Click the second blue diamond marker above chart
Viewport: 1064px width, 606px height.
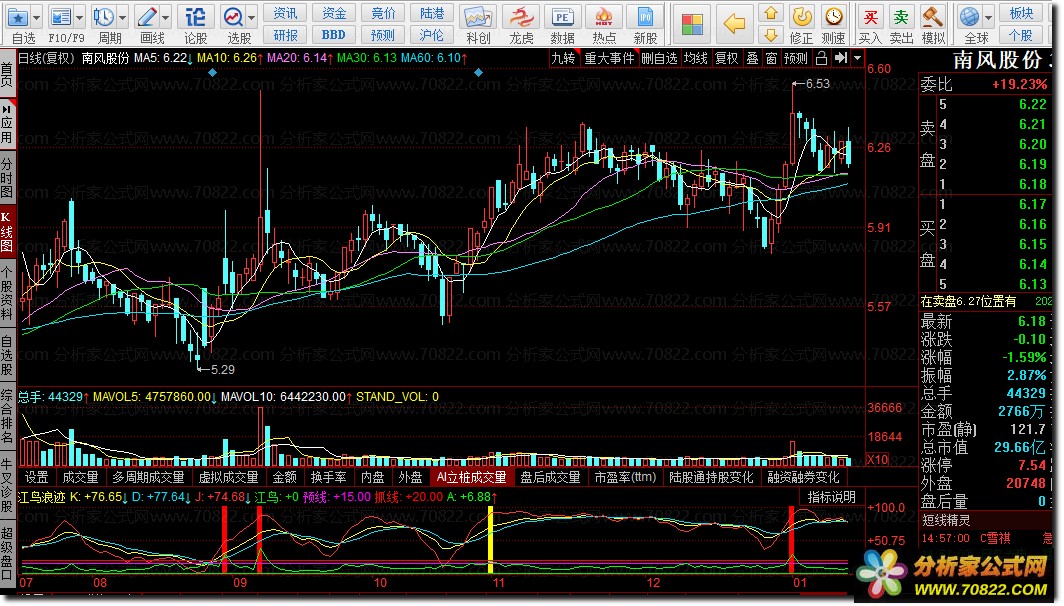coord(478,73)
